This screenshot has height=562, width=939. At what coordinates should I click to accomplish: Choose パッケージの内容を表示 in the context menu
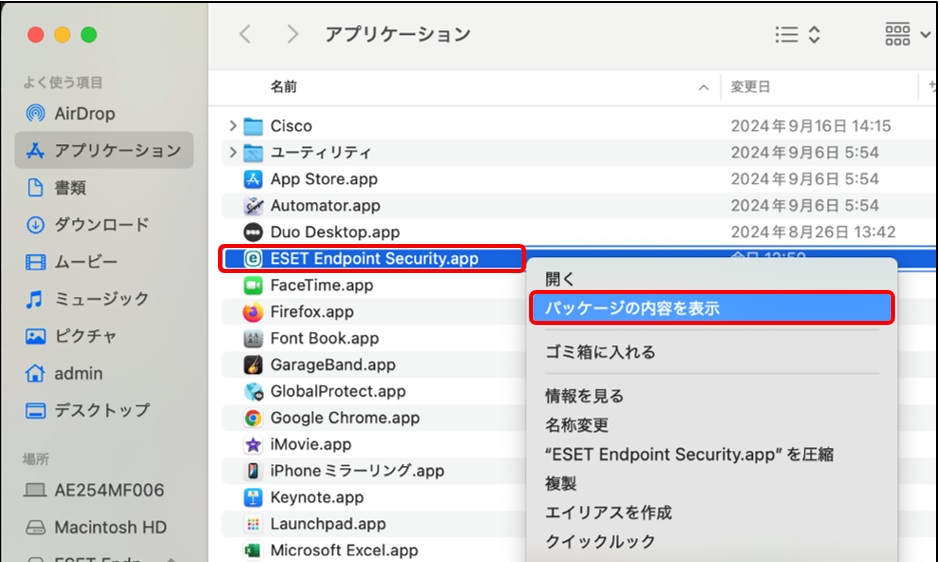click(711, 308)
